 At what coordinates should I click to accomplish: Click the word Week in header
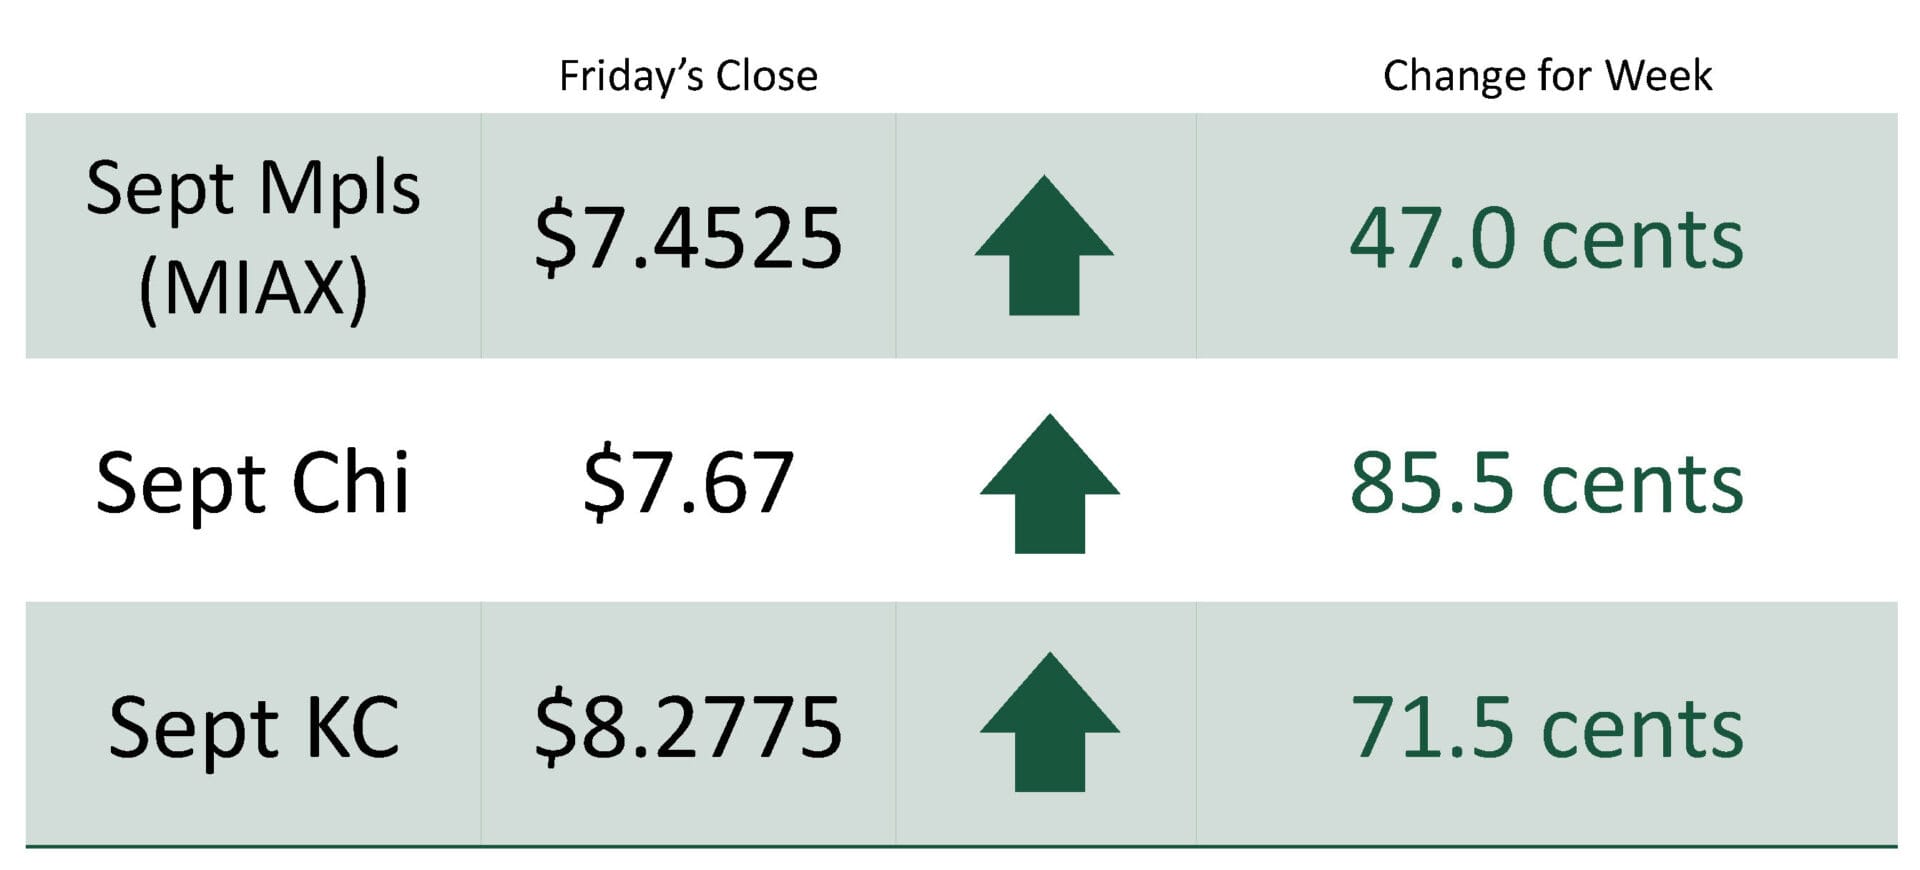[1658, 76]
